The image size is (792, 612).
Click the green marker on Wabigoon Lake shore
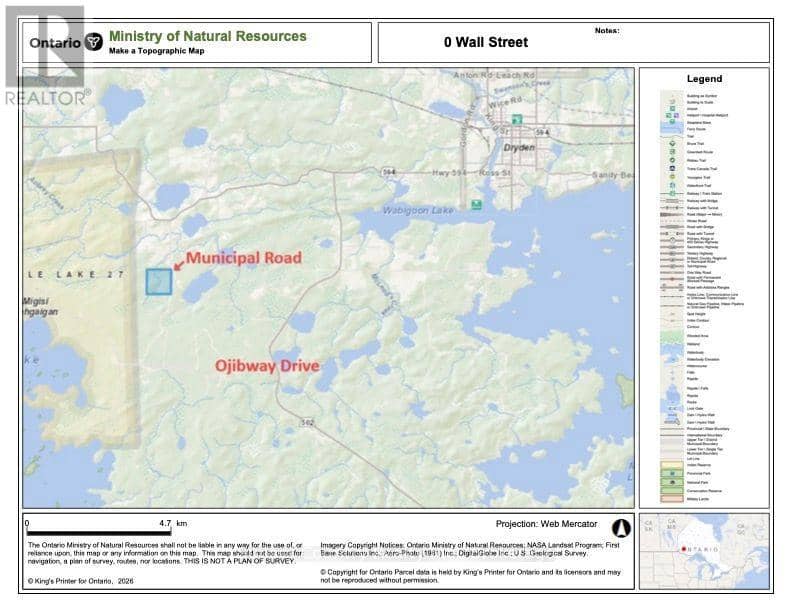click(x=476, y=205)
